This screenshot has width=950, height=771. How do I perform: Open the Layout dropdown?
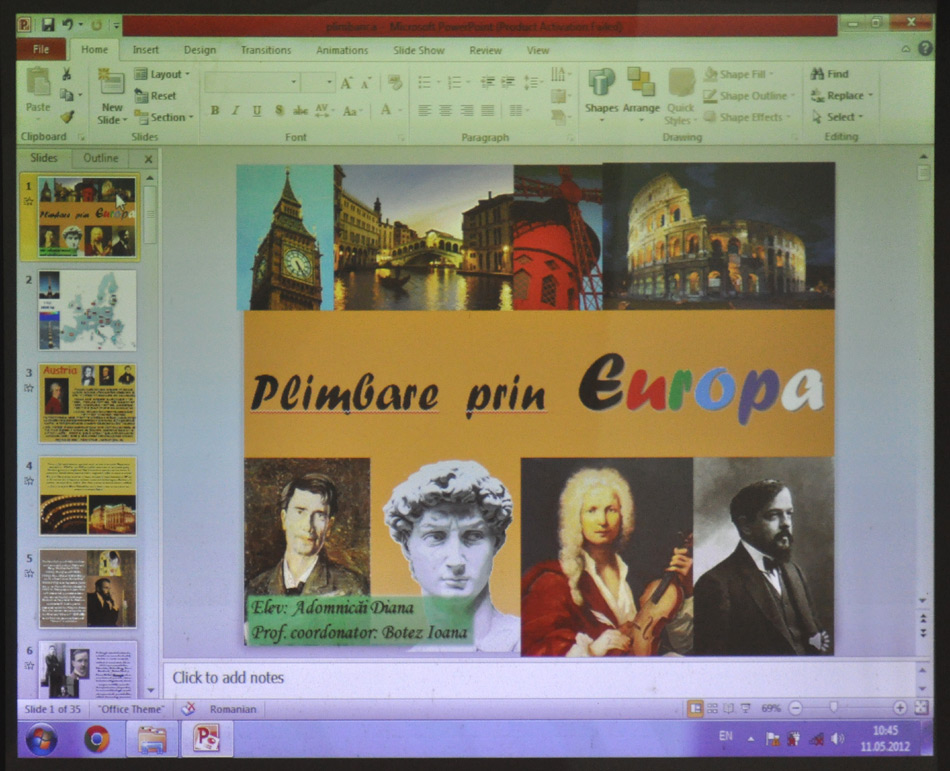[x=162, y=74]
